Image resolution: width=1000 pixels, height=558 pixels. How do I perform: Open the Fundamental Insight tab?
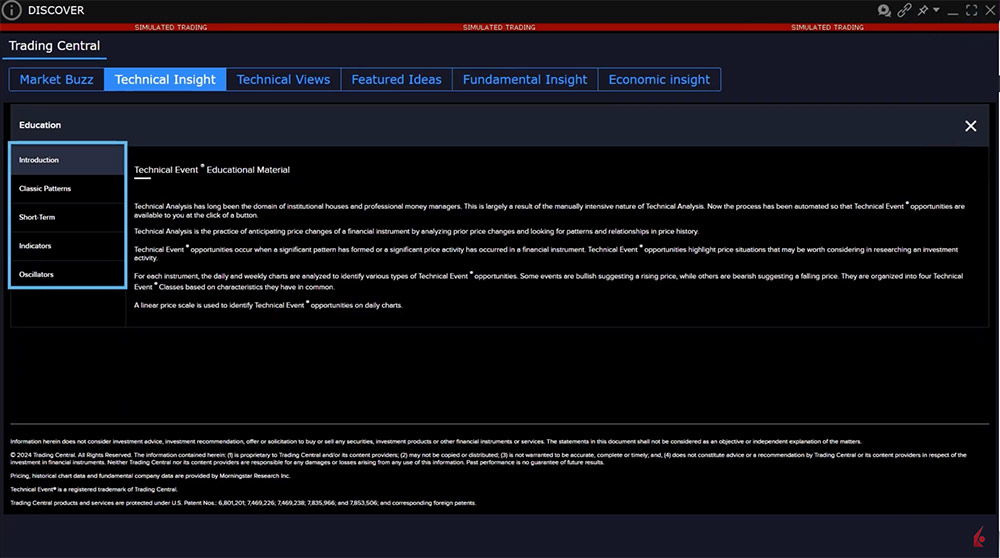tap(525, 80)
